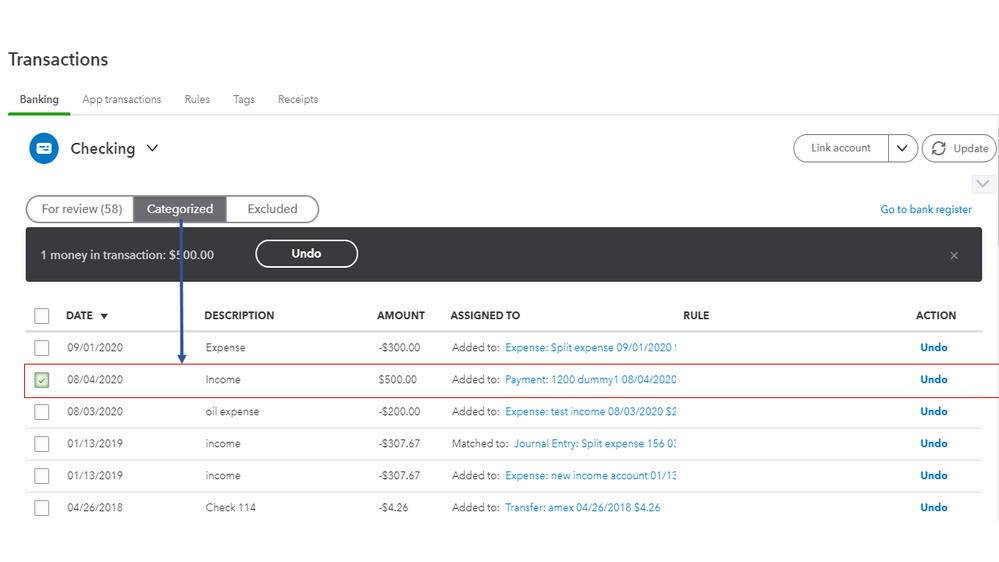Check the box for 04/26/2018 Check 114
999x562 pixels.
(x=42, y=508)
